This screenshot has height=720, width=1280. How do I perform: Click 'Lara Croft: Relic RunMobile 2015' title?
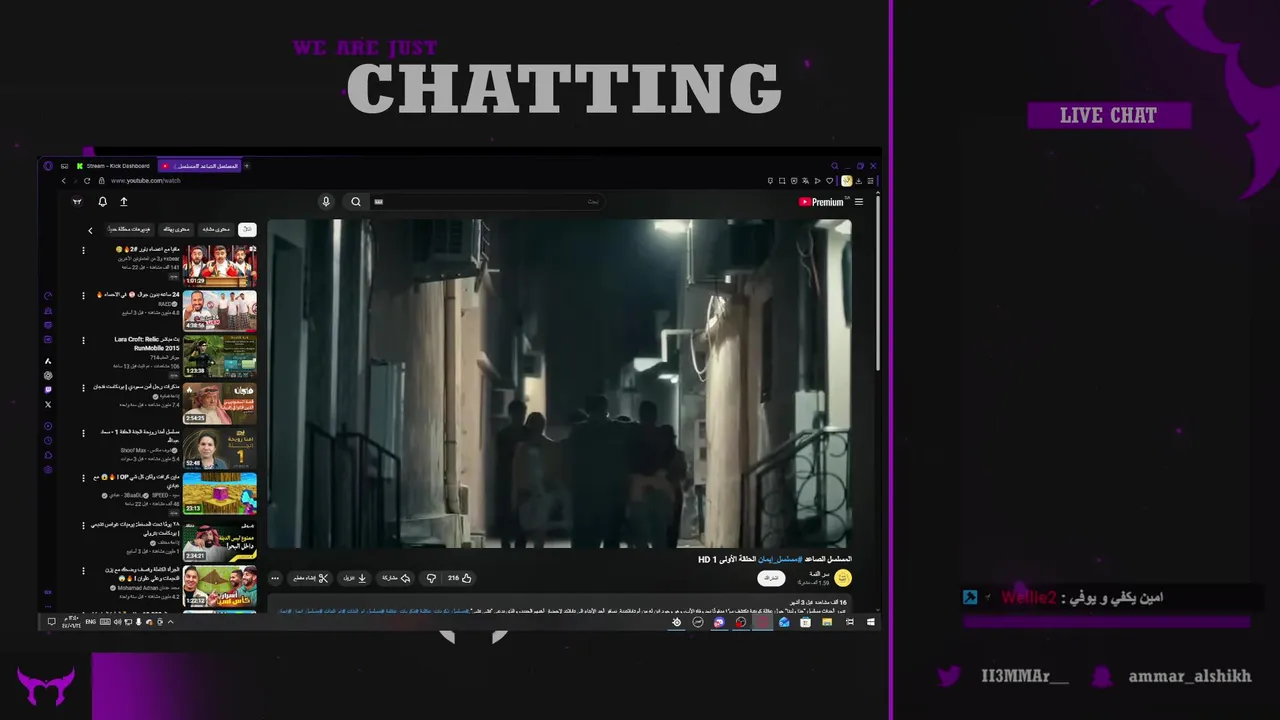(x=147, y=344)
